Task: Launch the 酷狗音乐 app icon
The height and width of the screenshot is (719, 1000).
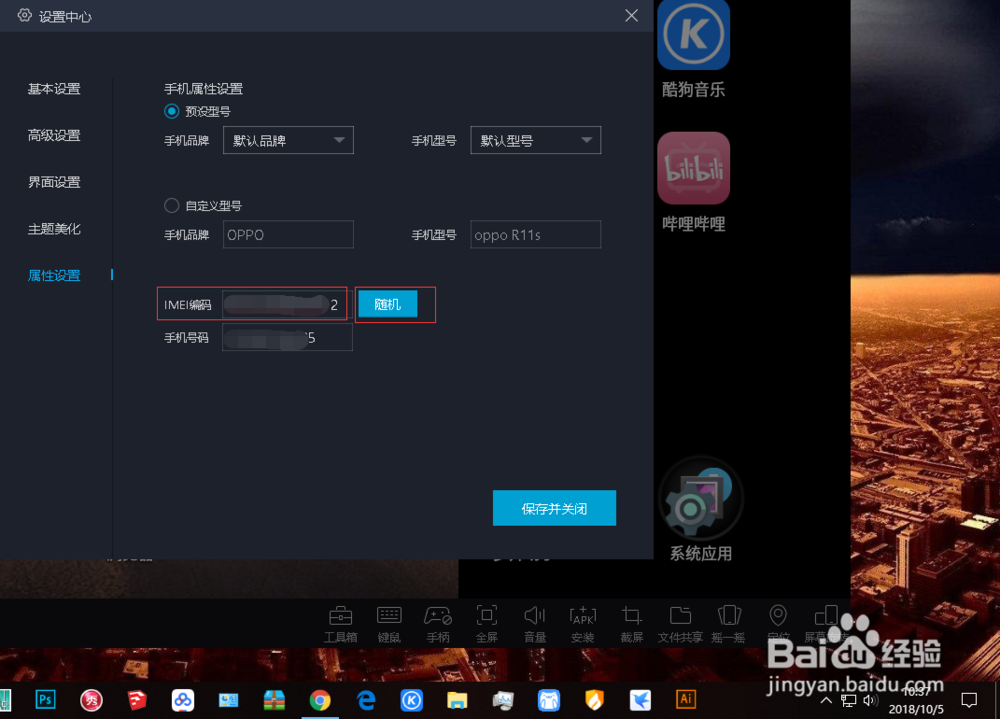Action: [693, 35]
